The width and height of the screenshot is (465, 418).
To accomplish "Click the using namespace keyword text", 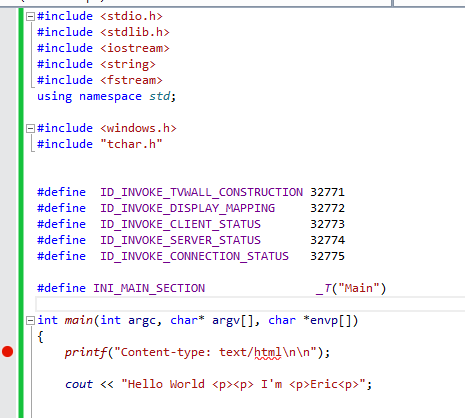I will [x=89, y=97].
